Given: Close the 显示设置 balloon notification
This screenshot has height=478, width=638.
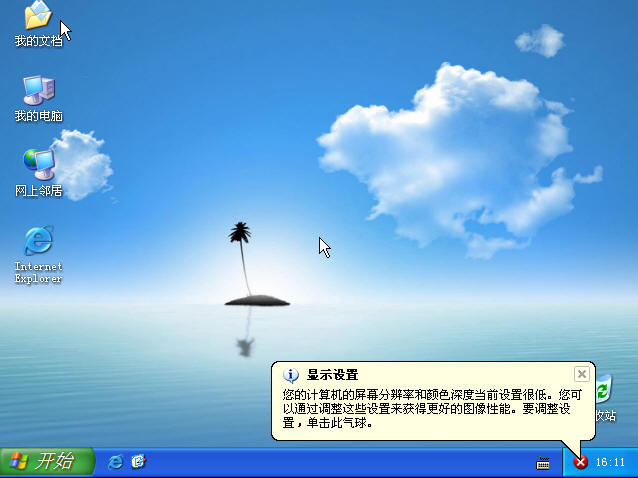Looking at the screenshot, I should (582, 374).
